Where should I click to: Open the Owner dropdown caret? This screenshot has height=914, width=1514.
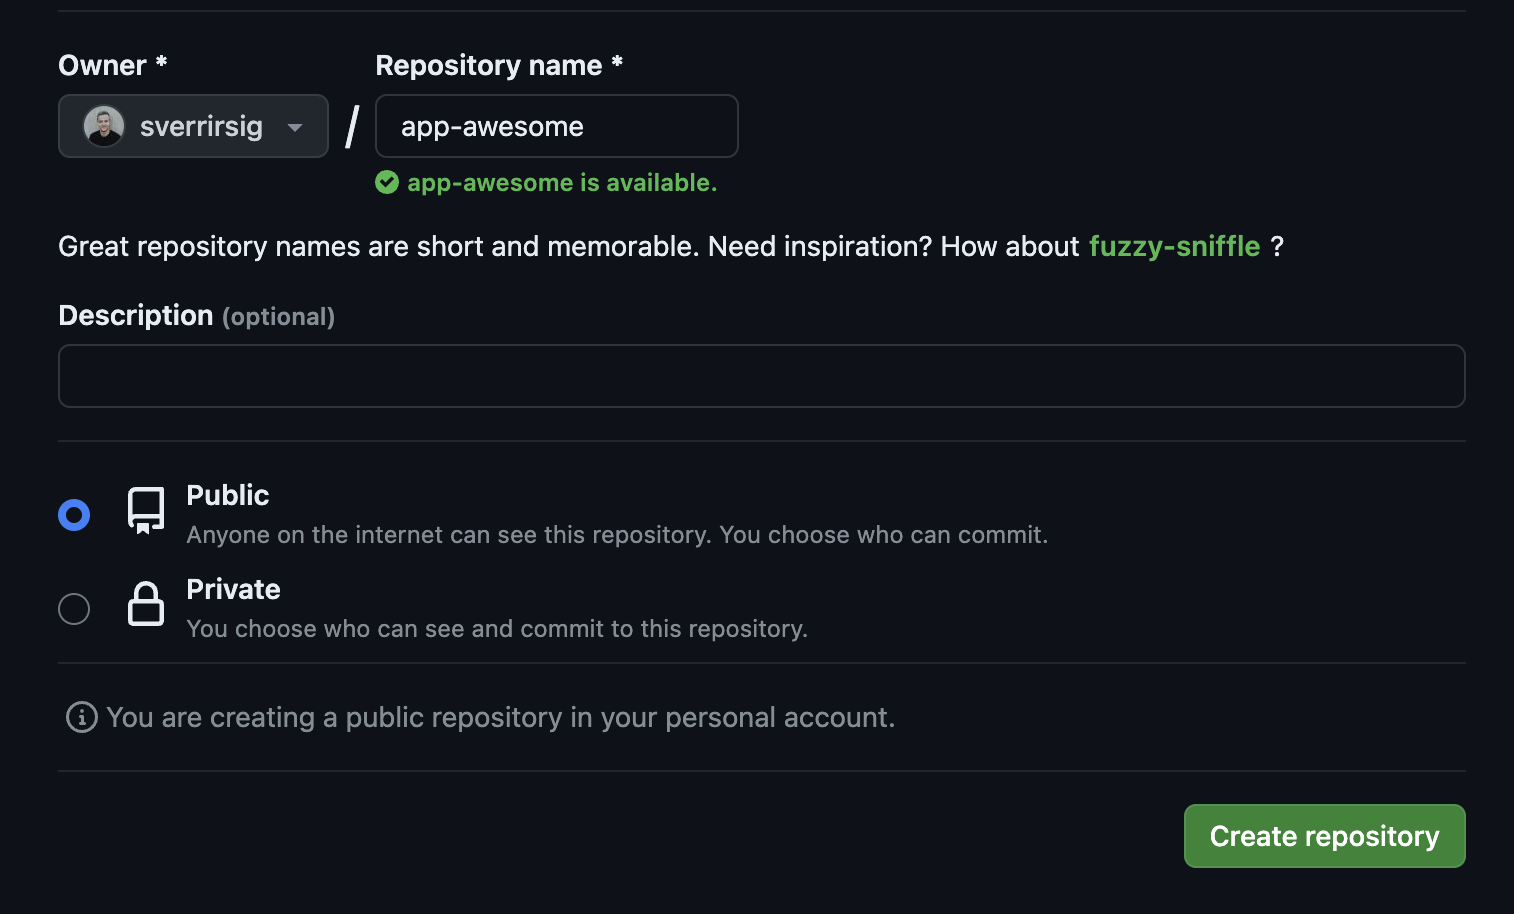(295, 127)
